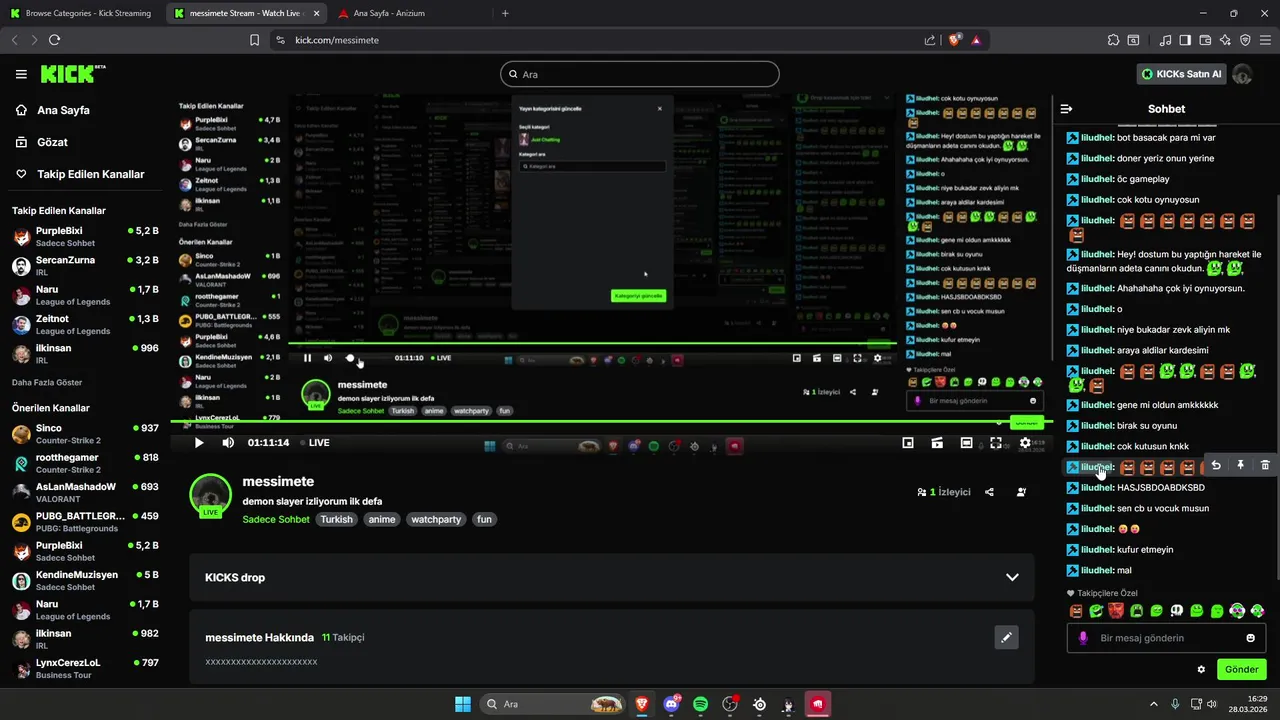
Task: Open chat settings gear below message box
Action: pos(1201,669)
